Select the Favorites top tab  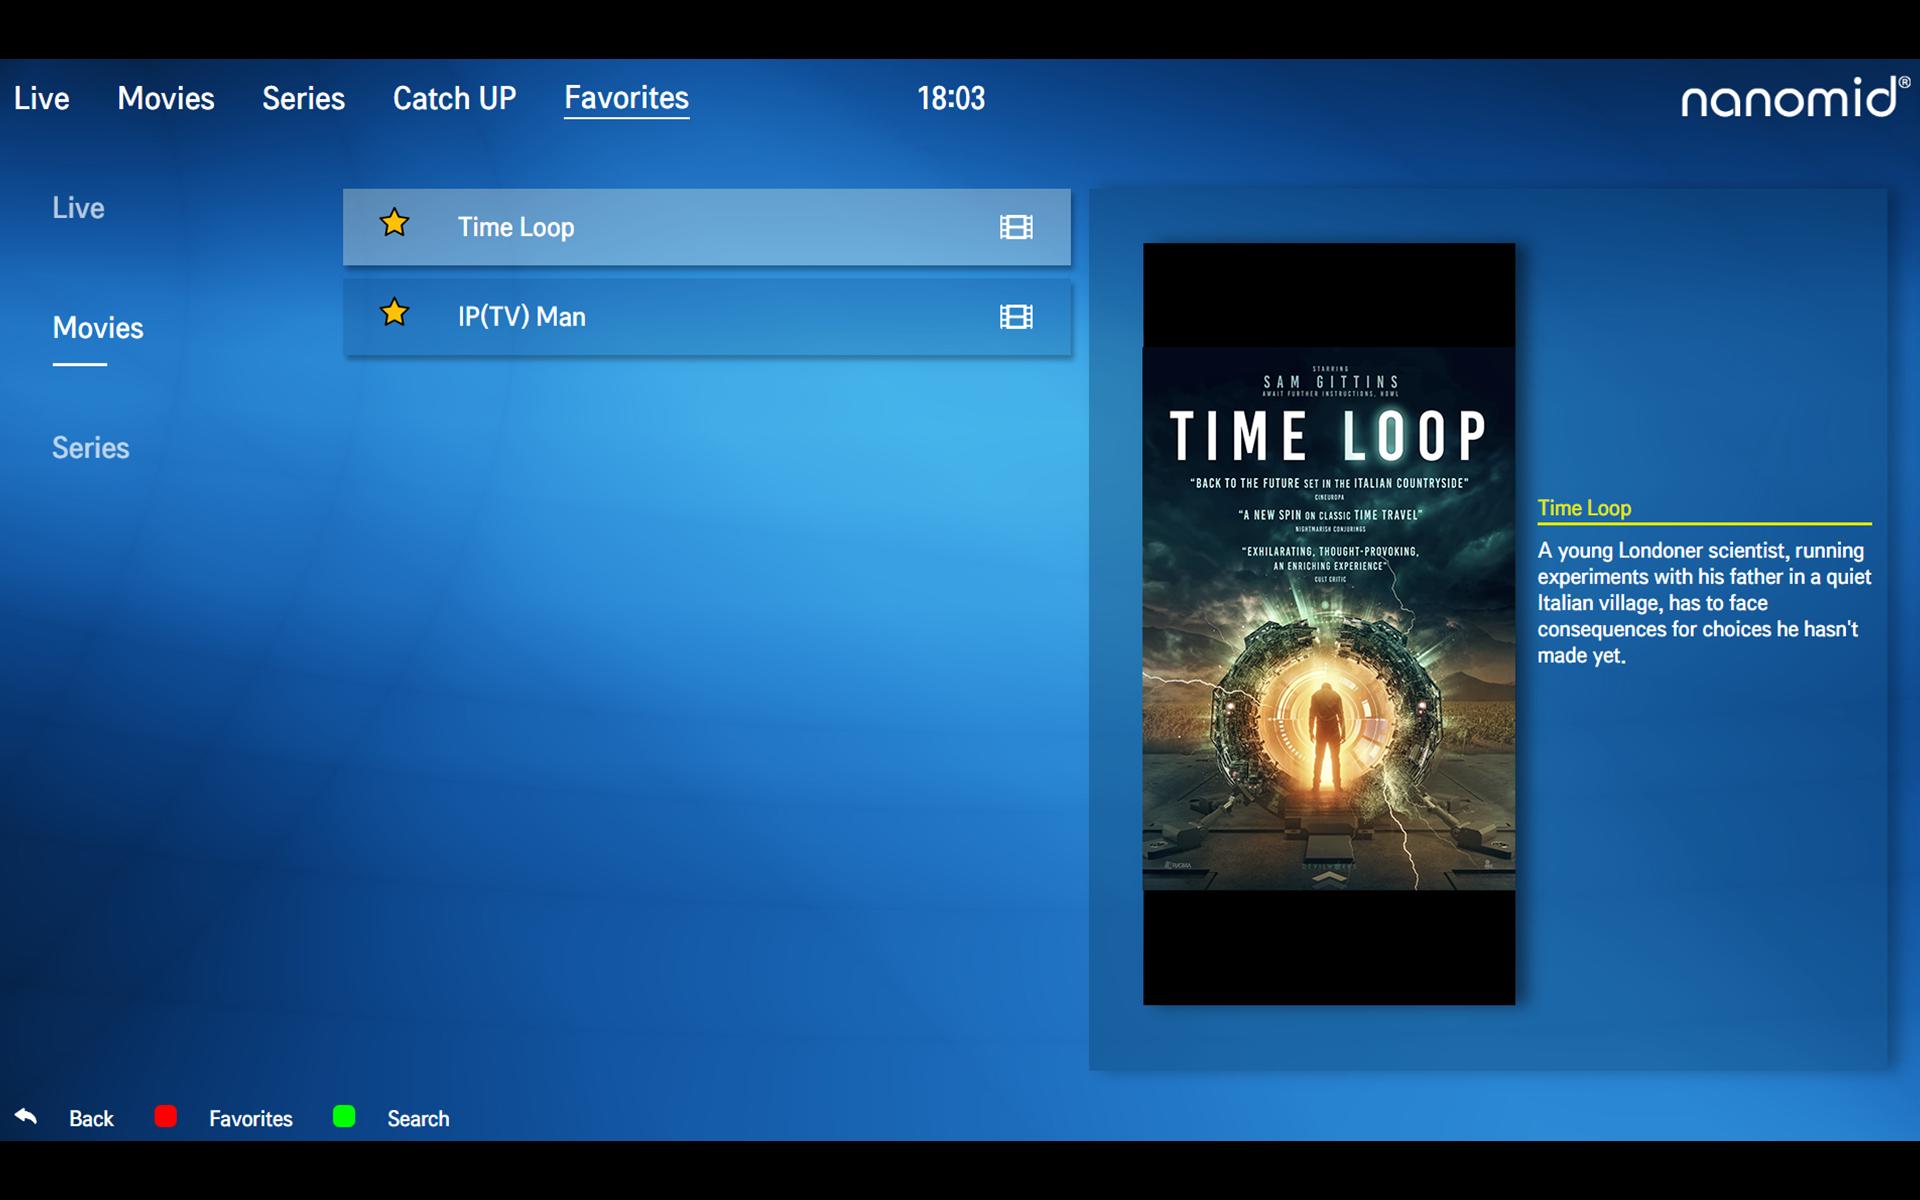pos(626,98)
